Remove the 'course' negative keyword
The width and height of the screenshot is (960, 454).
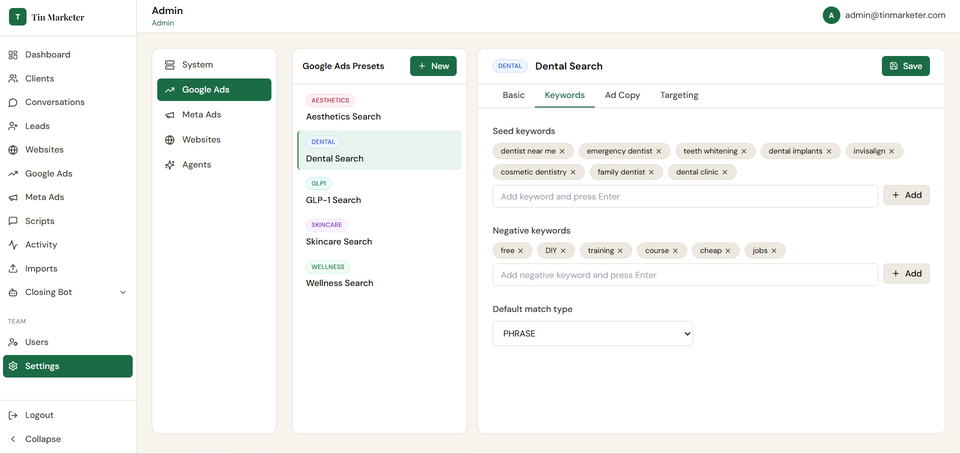(675, 251)
